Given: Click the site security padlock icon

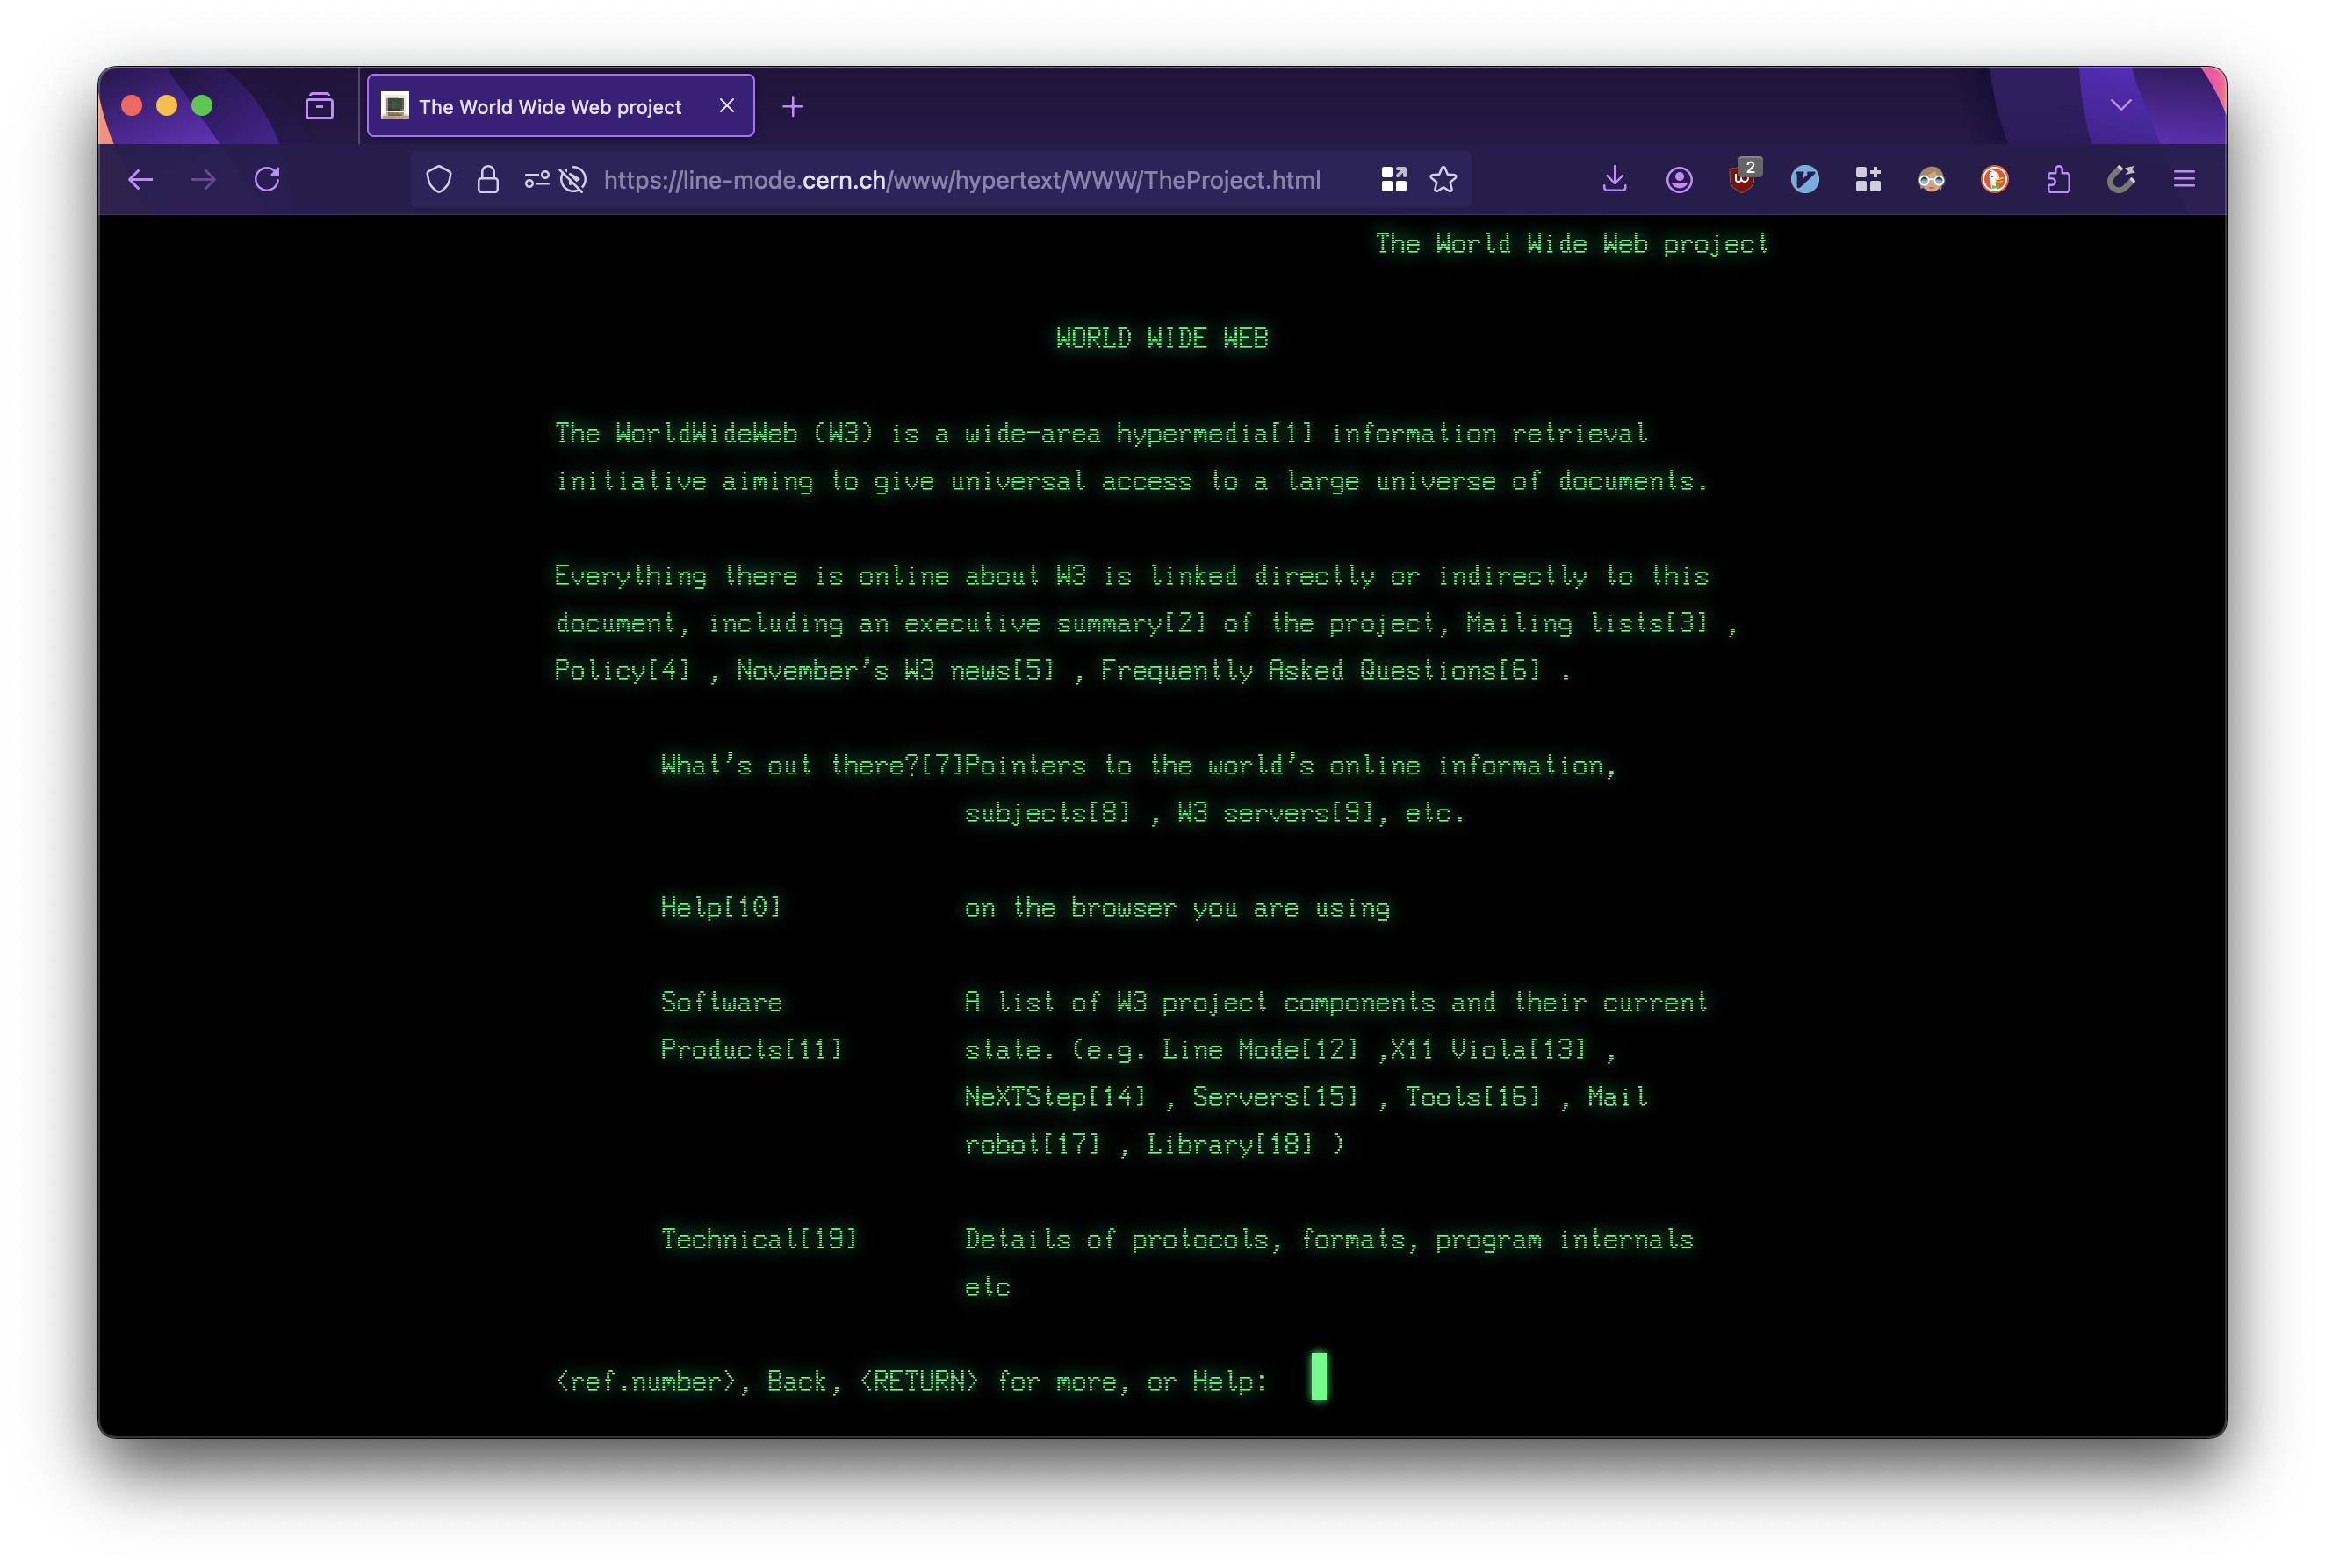Looking at the screenshot, I should (488, 180).
